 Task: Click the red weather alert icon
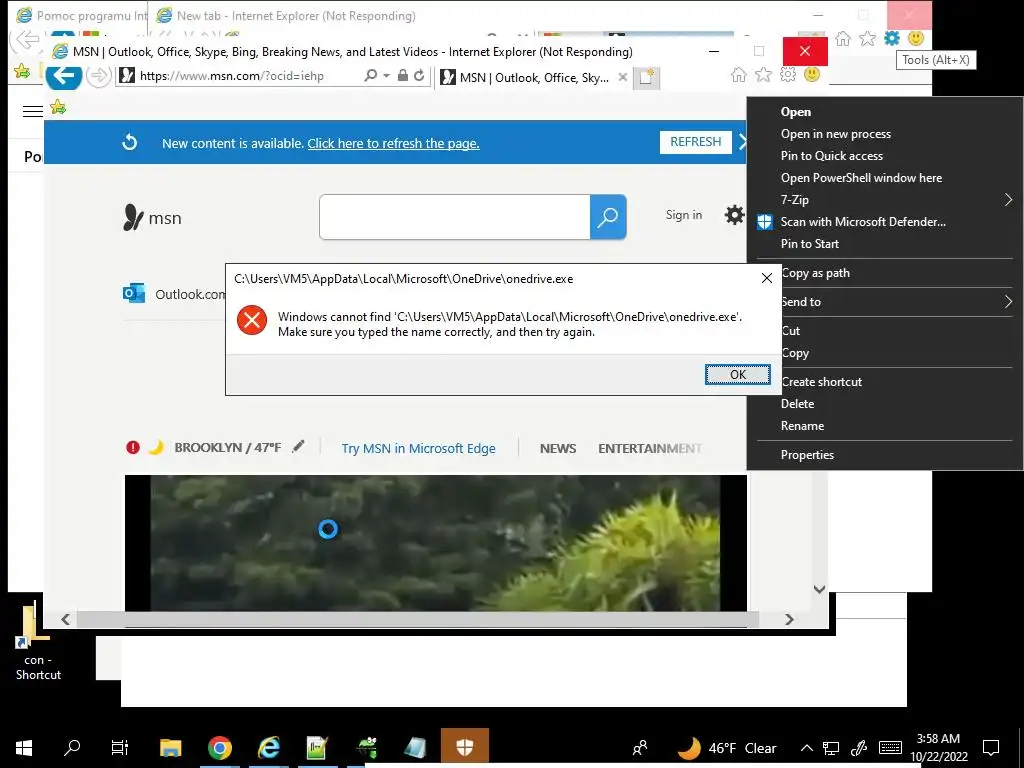click(x=133, y=447)
